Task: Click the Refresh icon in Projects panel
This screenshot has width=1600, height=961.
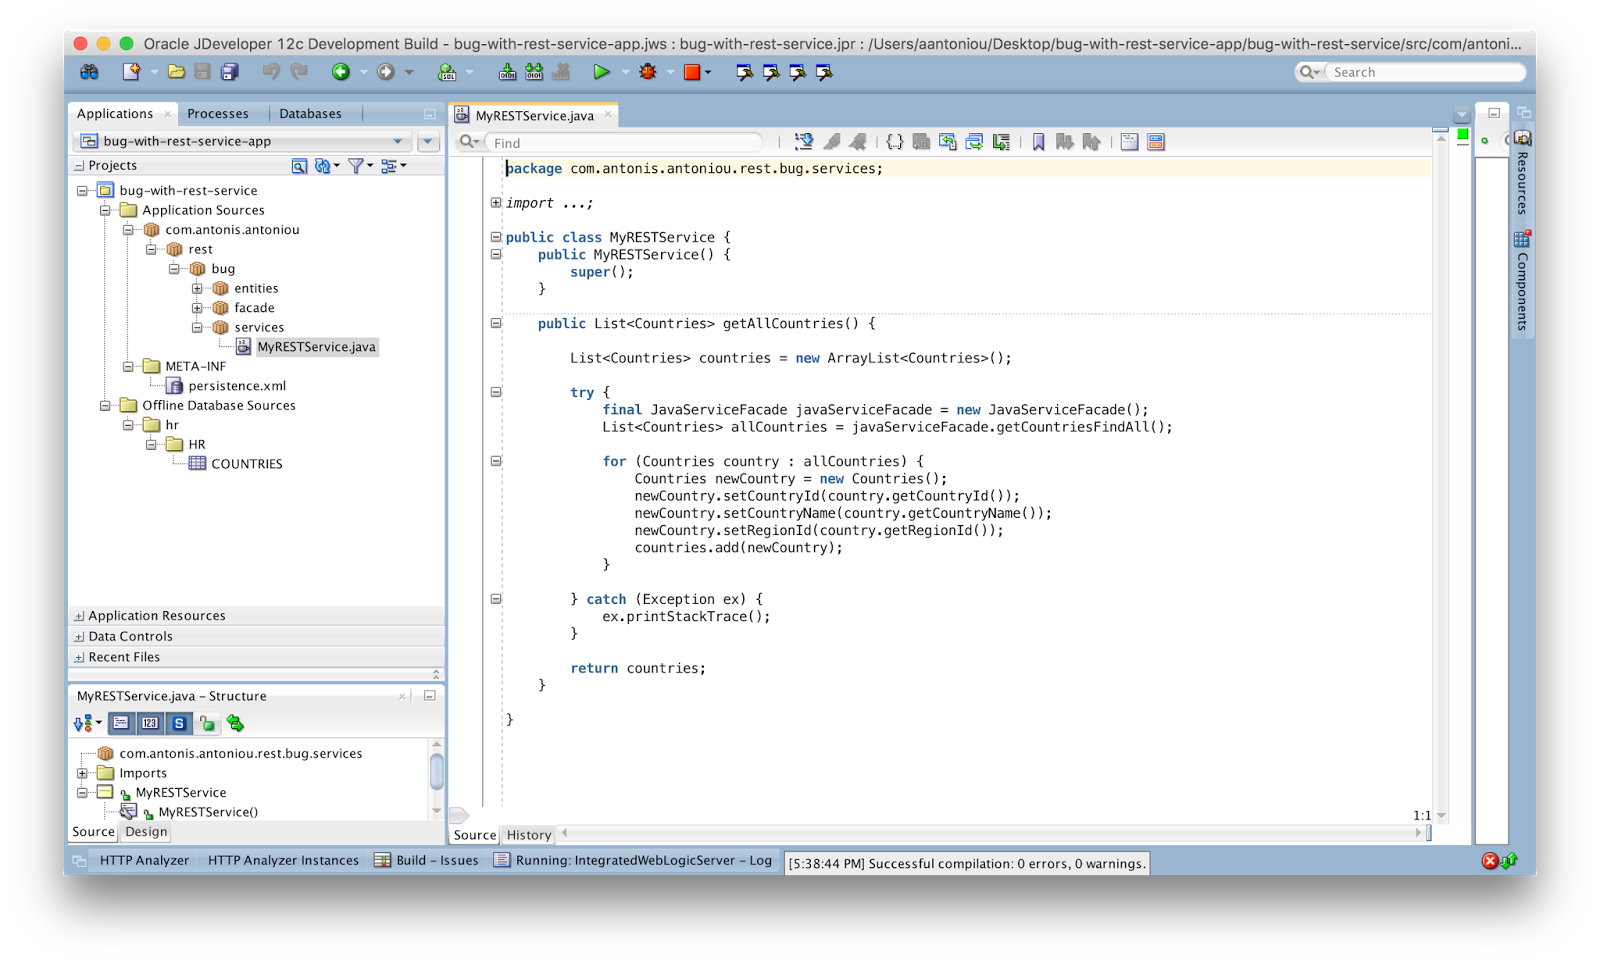Action: 323,166
